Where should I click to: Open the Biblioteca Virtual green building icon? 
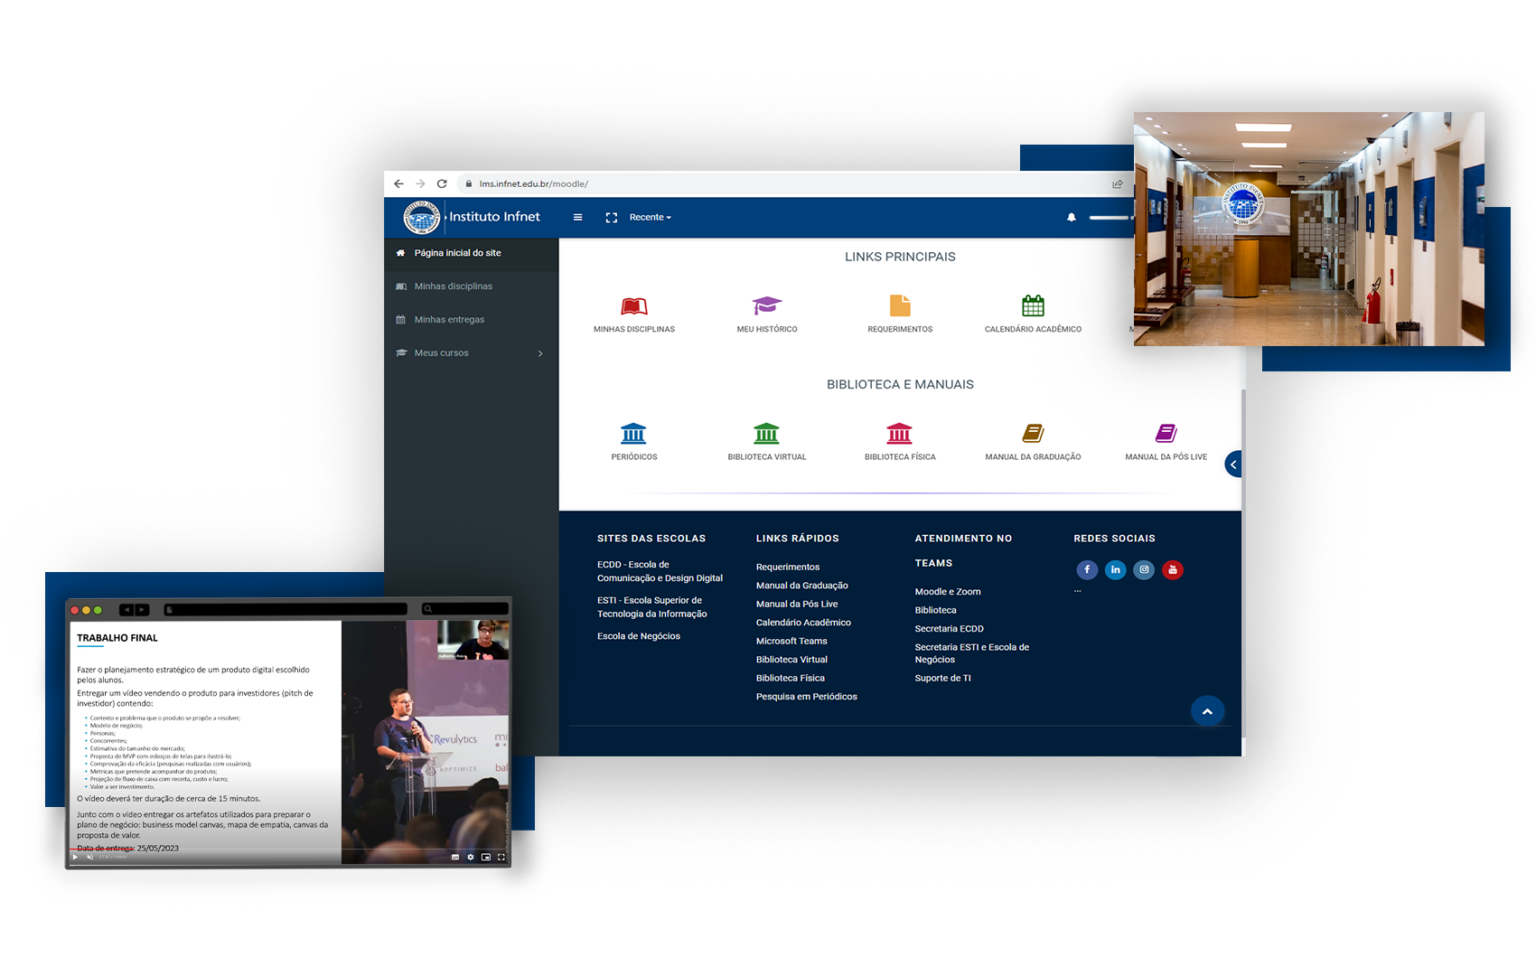(766, 434)
